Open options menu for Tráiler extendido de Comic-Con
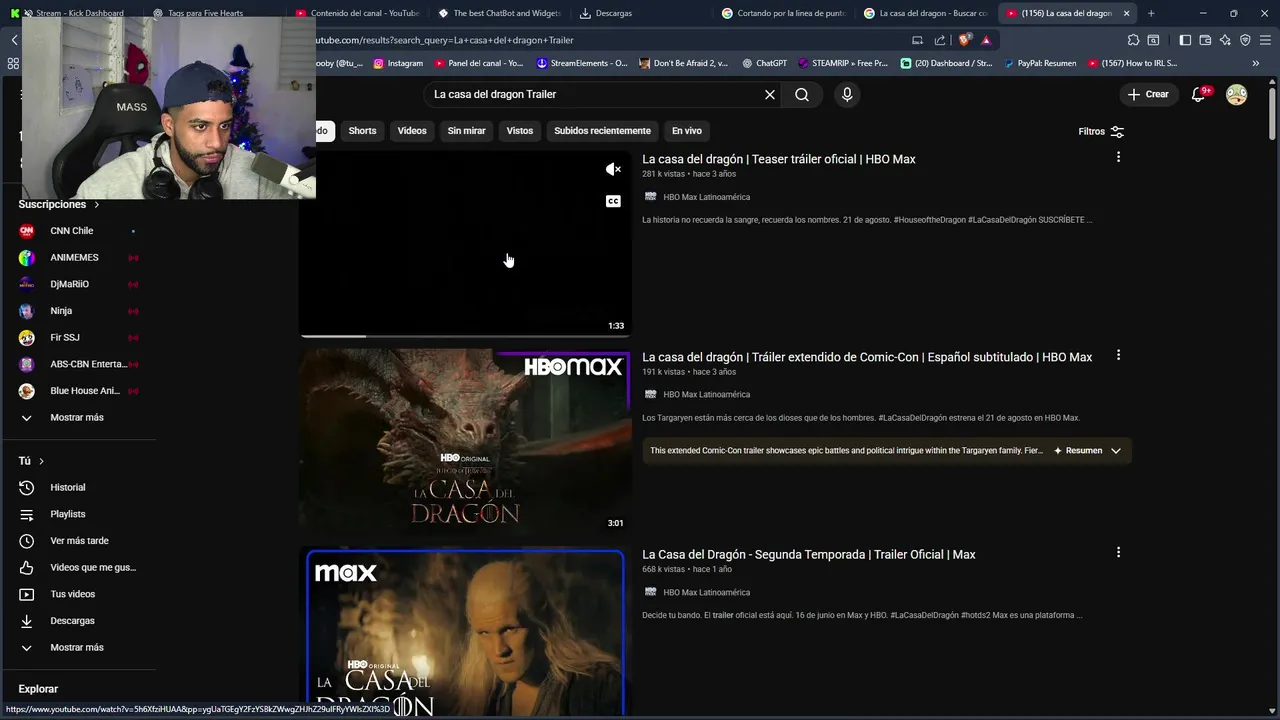This screenshot has height=720, width=1280. tap(1118, 355)
